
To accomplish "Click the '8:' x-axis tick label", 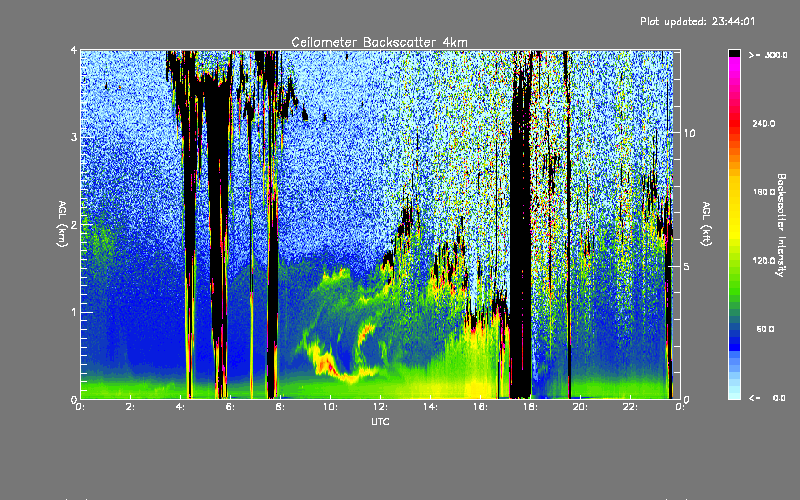I will (x=280, y=407).
